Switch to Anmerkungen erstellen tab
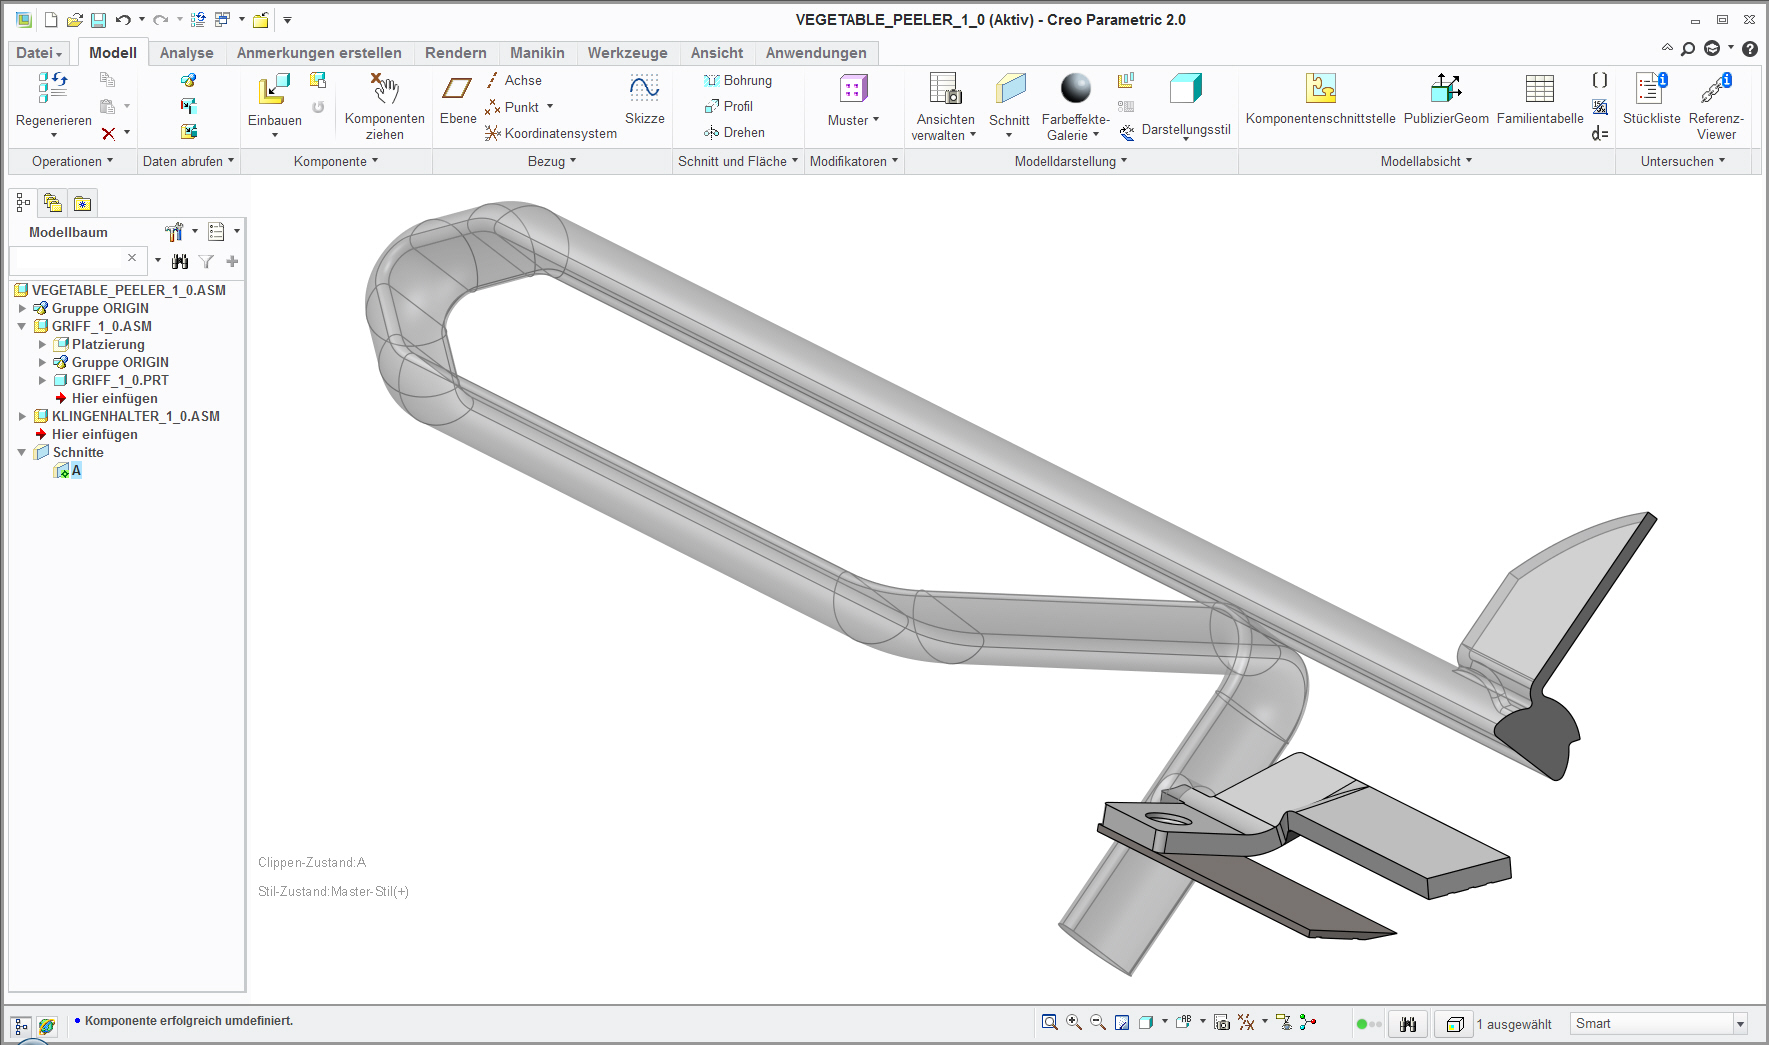This screenshot has width=1769, height=1045. [x=319, y=53]
